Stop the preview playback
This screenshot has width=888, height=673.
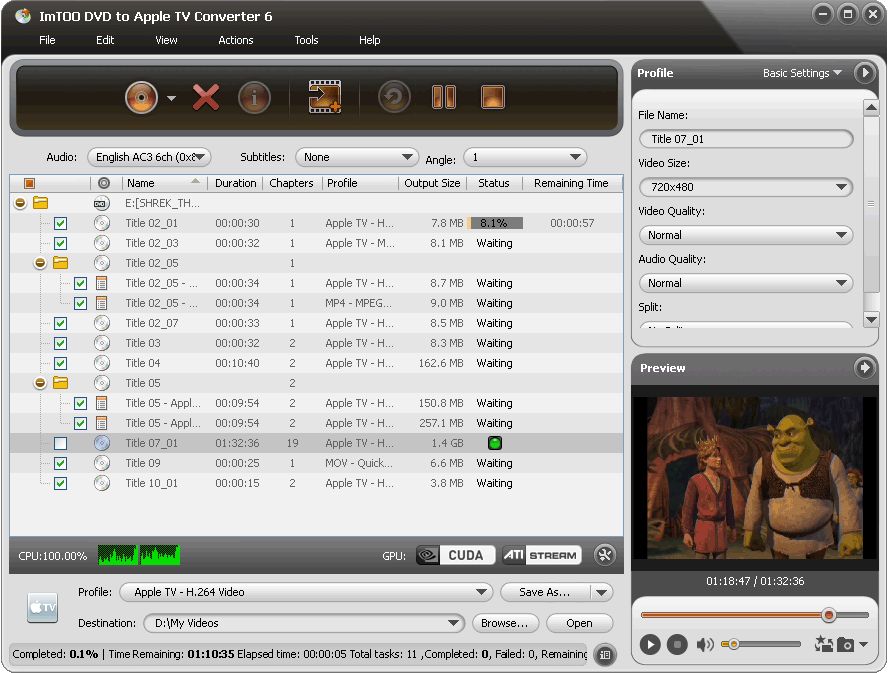point(677,645)
